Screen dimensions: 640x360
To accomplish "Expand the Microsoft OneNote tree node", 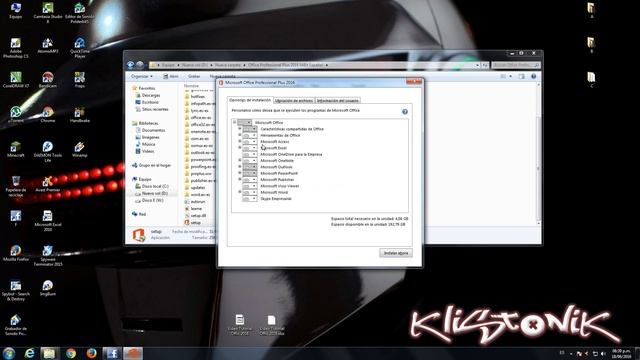I will (x=240, y=160).
